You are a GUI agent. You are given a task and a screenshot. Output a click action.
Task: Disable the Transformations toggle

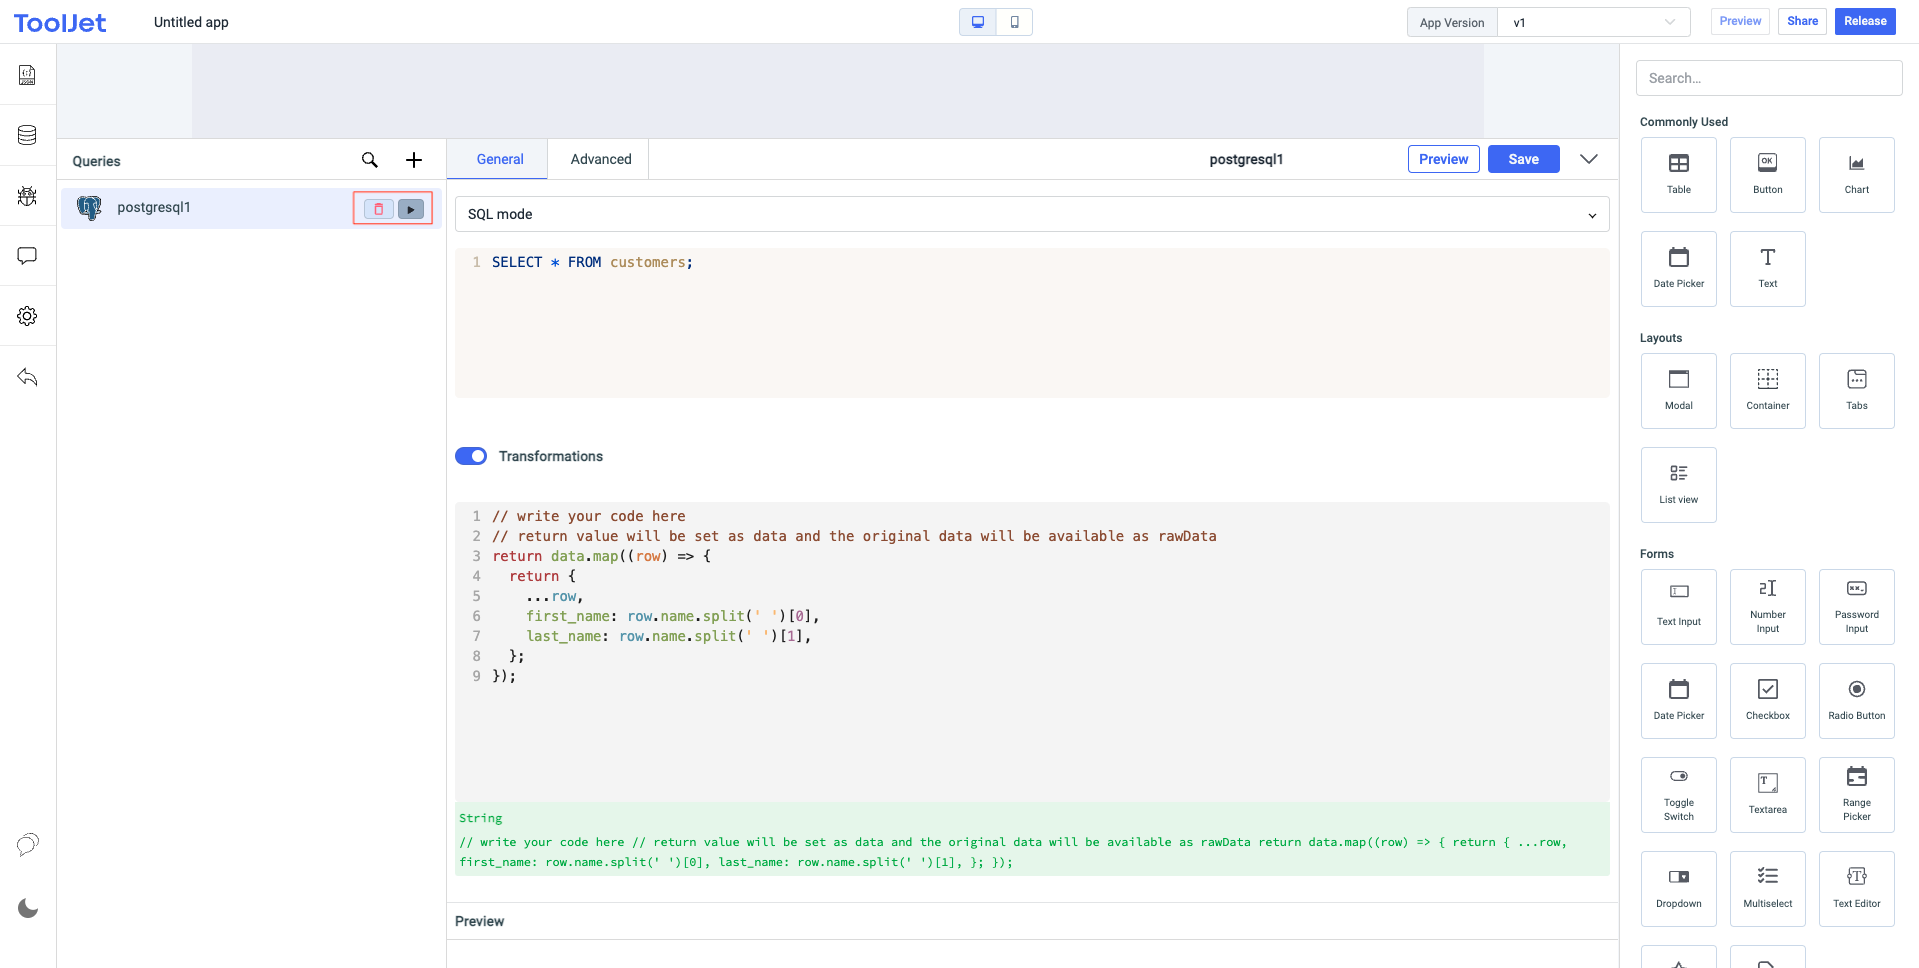point(471,456)
